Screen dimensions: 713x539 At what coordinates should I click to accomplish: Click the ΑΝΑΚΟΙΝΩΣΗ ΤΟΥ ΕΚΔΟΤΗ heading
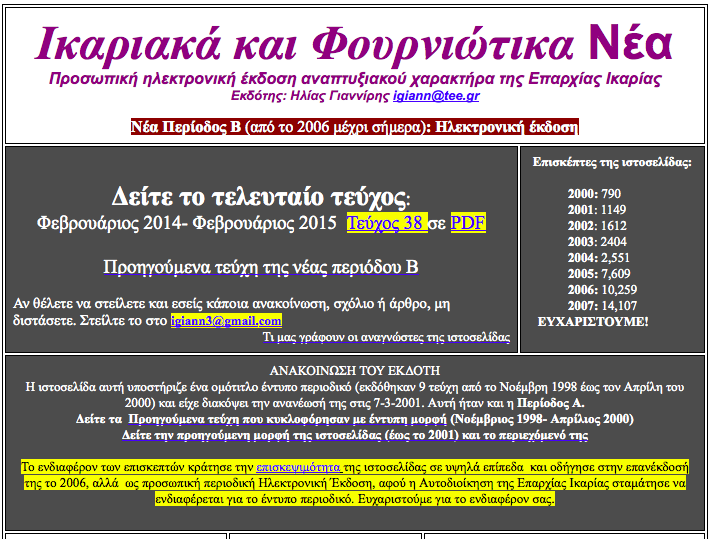click(x=355, y=371)
